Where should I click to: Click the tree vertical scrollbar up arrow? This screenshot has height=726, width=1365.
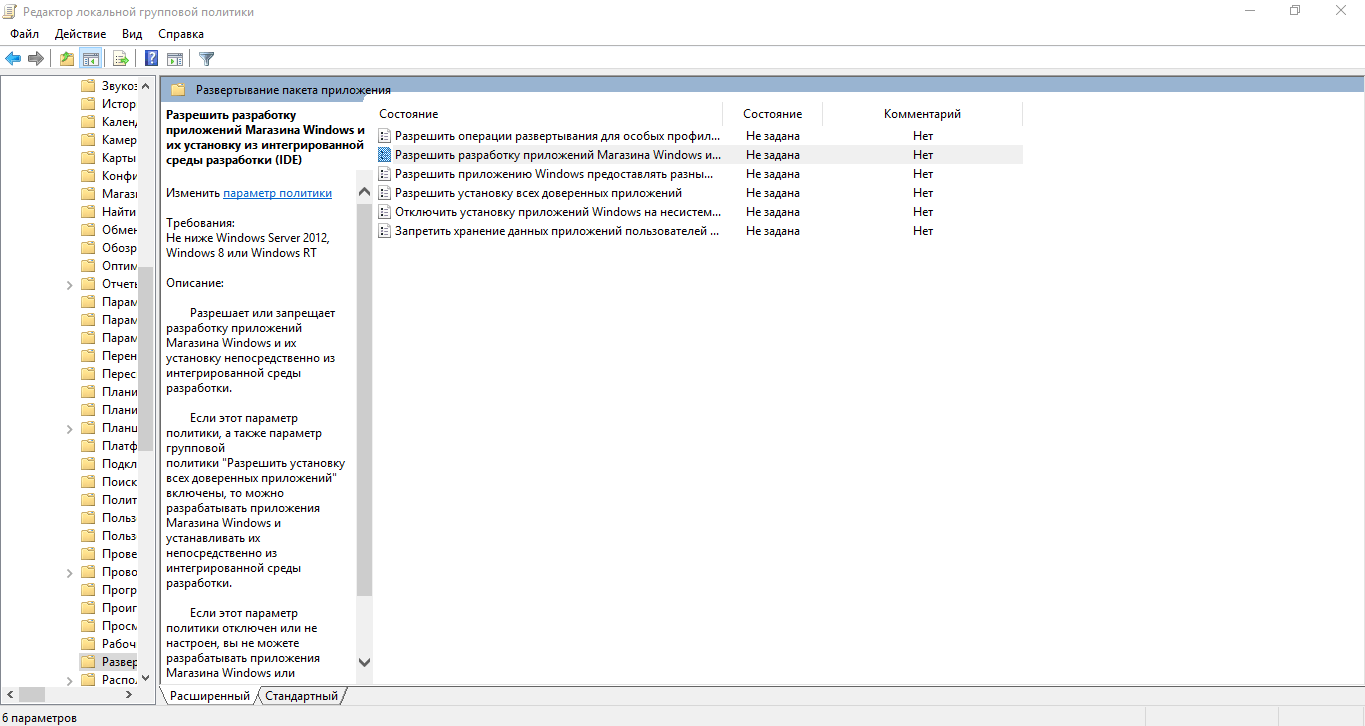(146, 84)
